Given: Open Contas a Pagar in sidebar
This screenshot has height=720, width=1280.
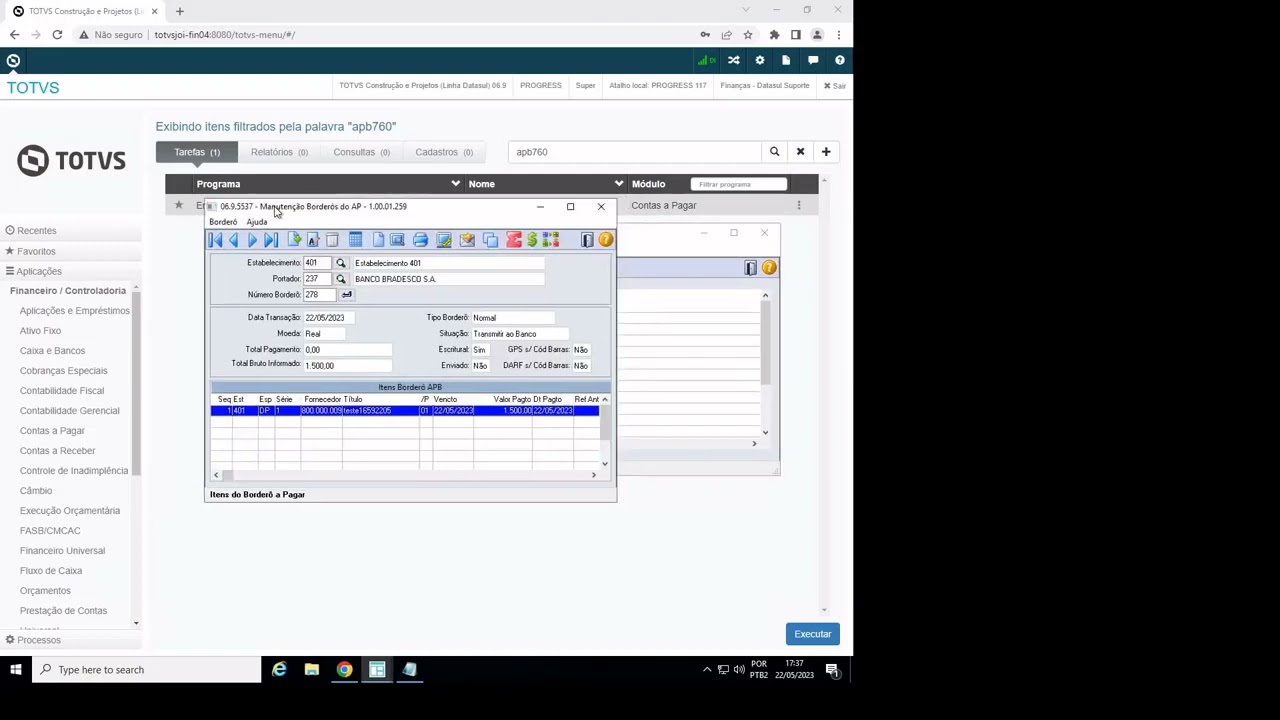Looking at the screenshot, I should point(52,431).
